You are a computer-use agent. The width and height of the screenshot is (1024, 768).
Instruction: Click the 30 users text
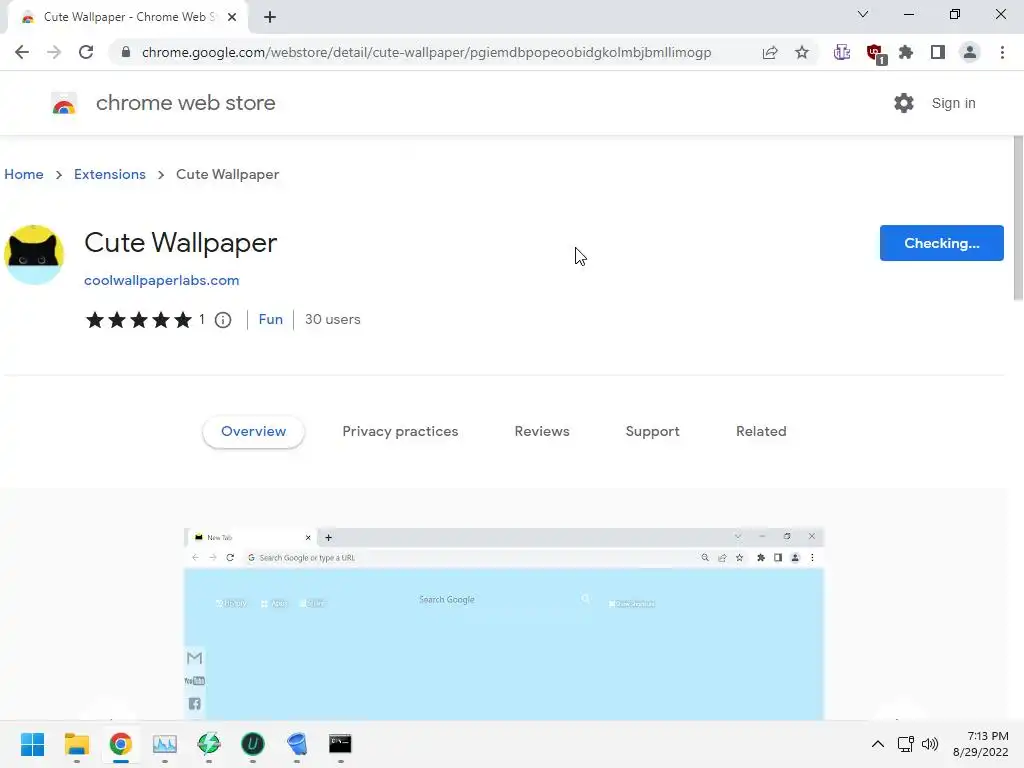(332, 319)
